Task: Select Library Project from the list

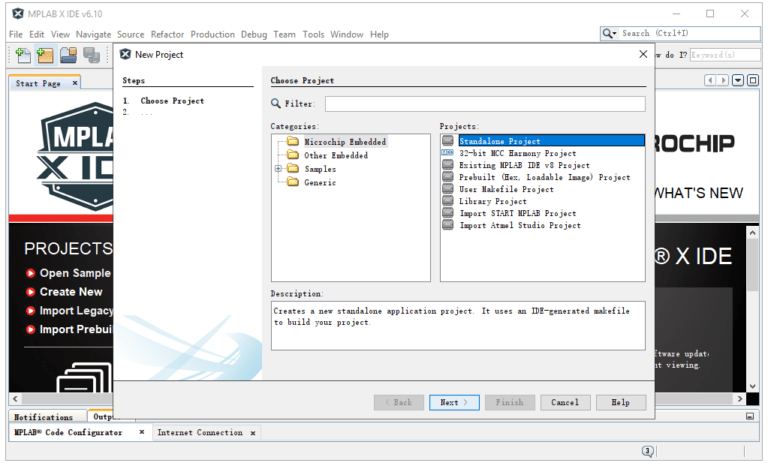Action: 493,202
